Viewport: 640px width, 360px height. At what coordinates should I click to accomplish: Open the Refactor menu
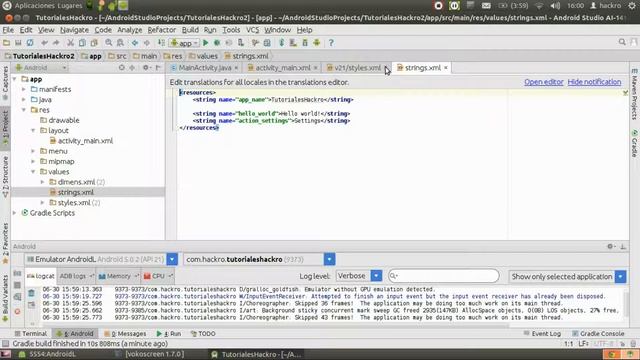tap(162, 30)
